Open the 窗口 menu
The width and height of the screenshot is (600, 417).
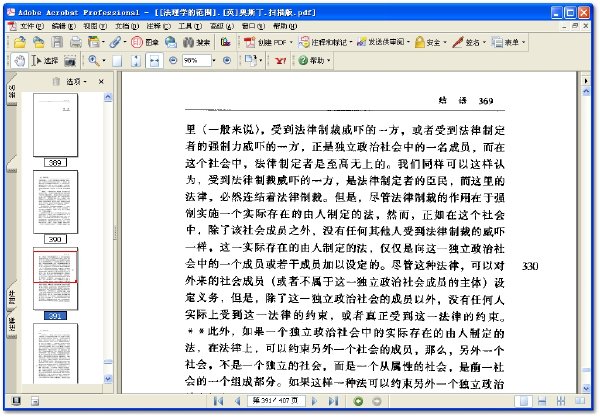pyautogui.click(x=253, y=26)
